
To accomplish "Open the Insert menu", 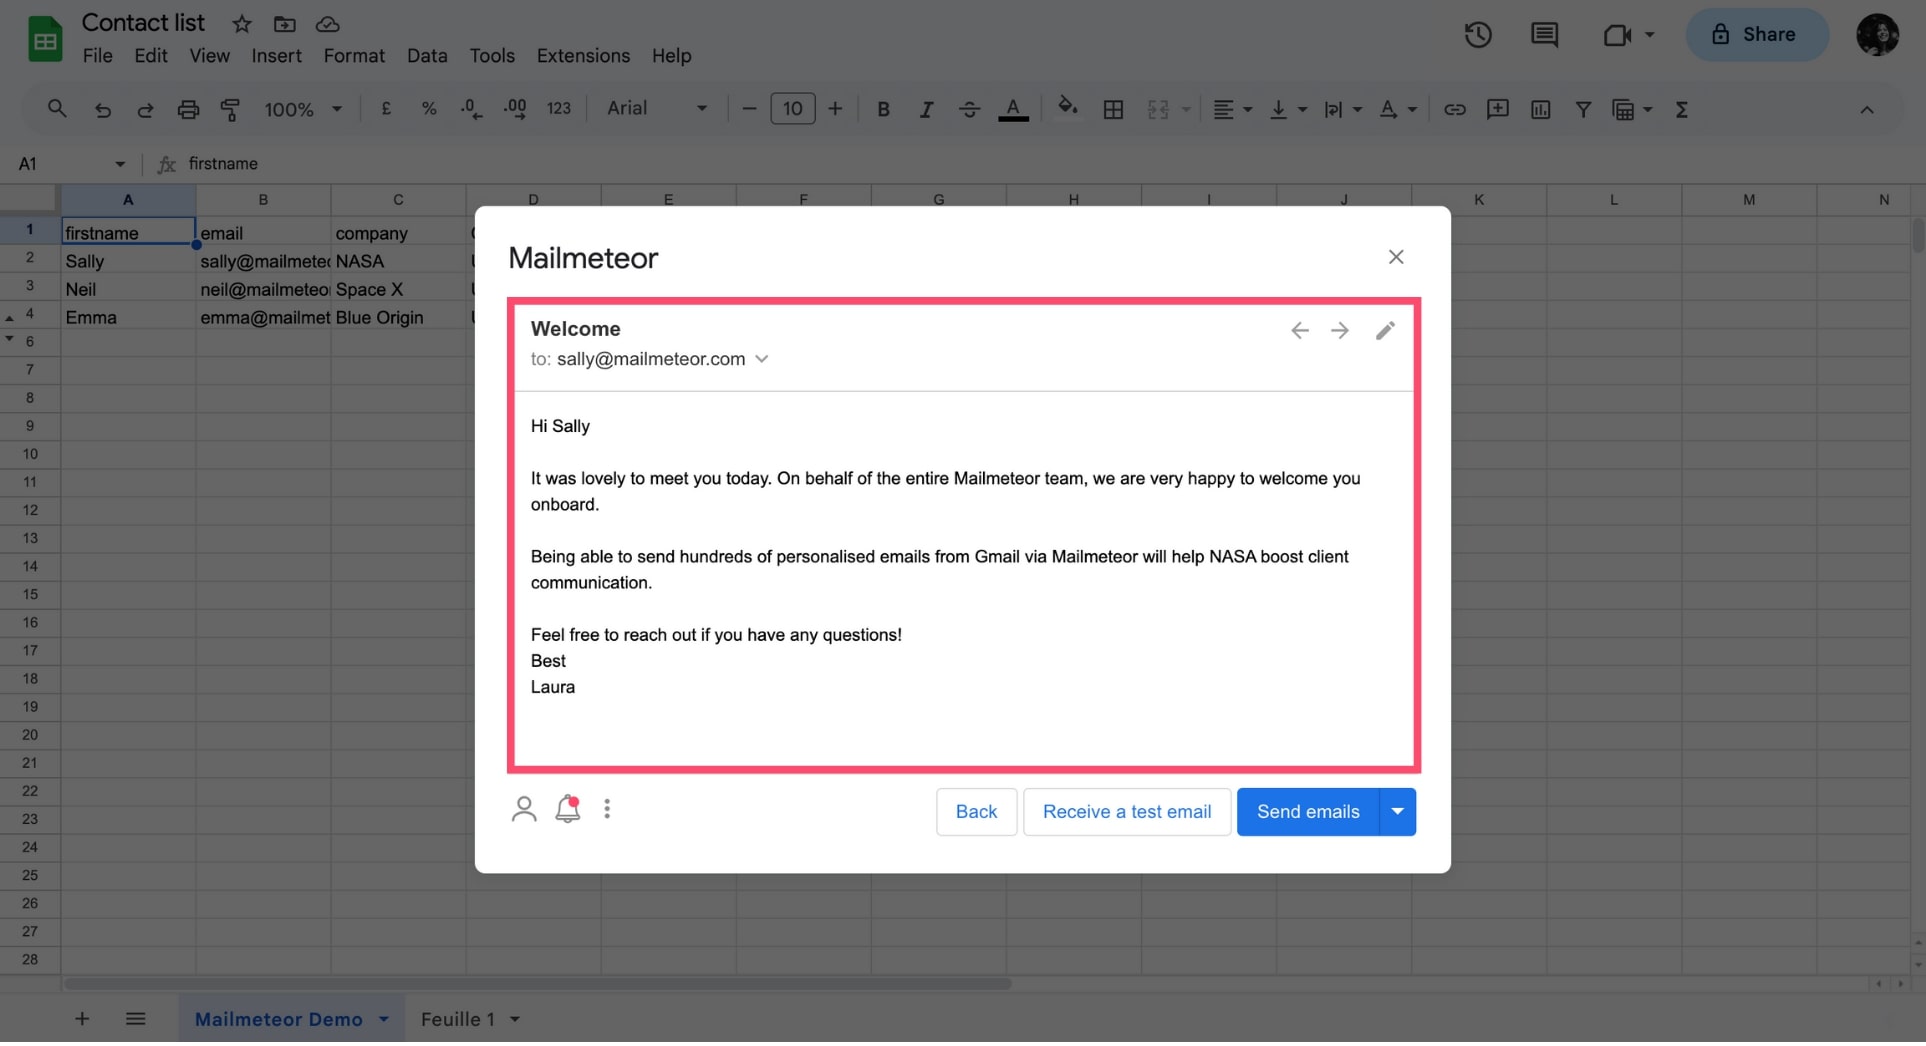I will 276,56.
